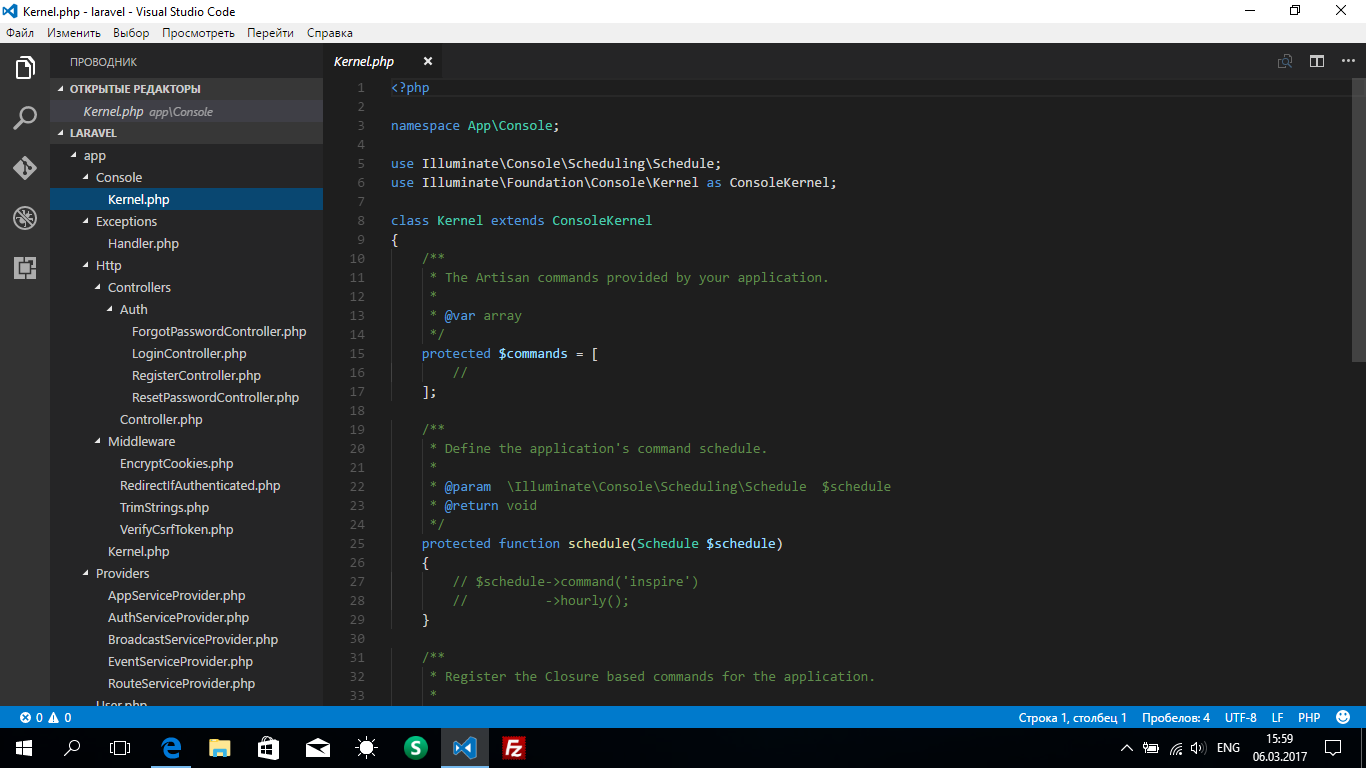
Task: Click the split editor icon
Action: tap(1317, 62)
